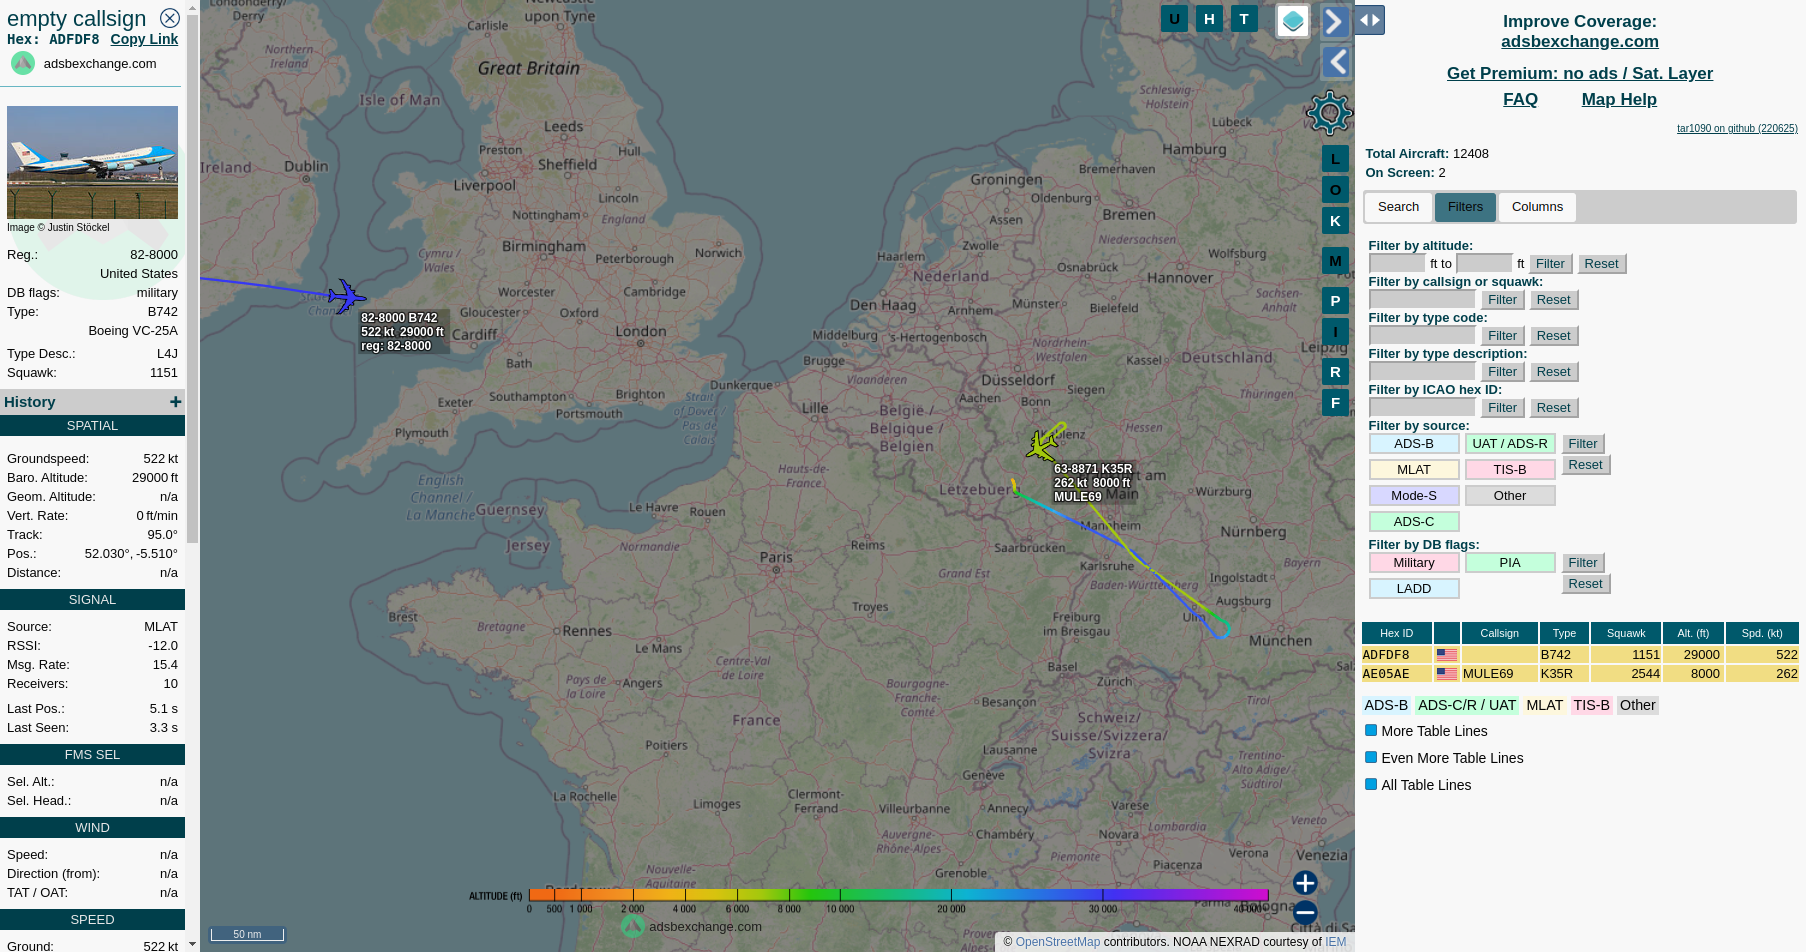Click the right-pointing arrow sidebar button
The height and width of the screenshot is (952, 1806).
(x=1336, y=21)
